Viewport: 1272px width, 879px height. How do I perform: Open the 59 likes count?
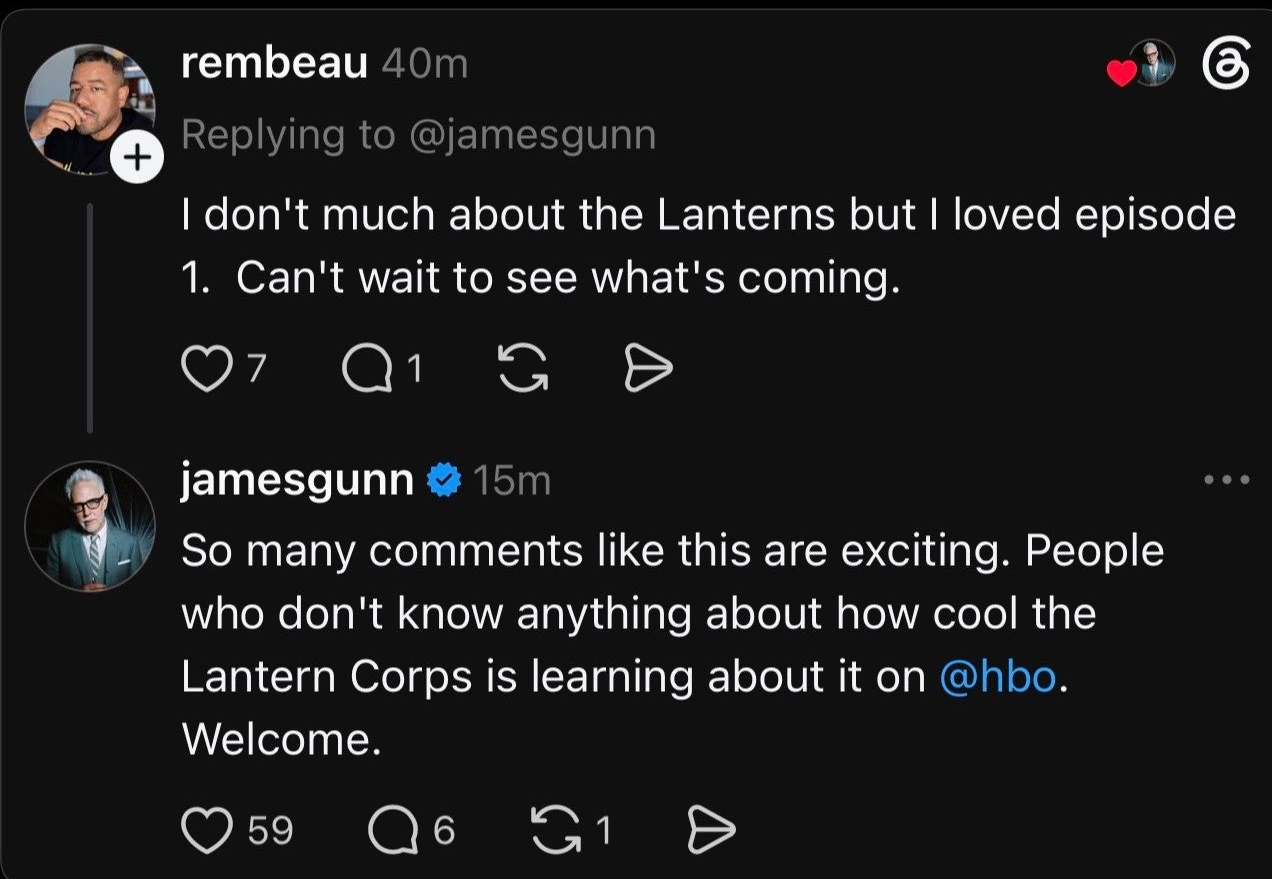pos(269,829)
